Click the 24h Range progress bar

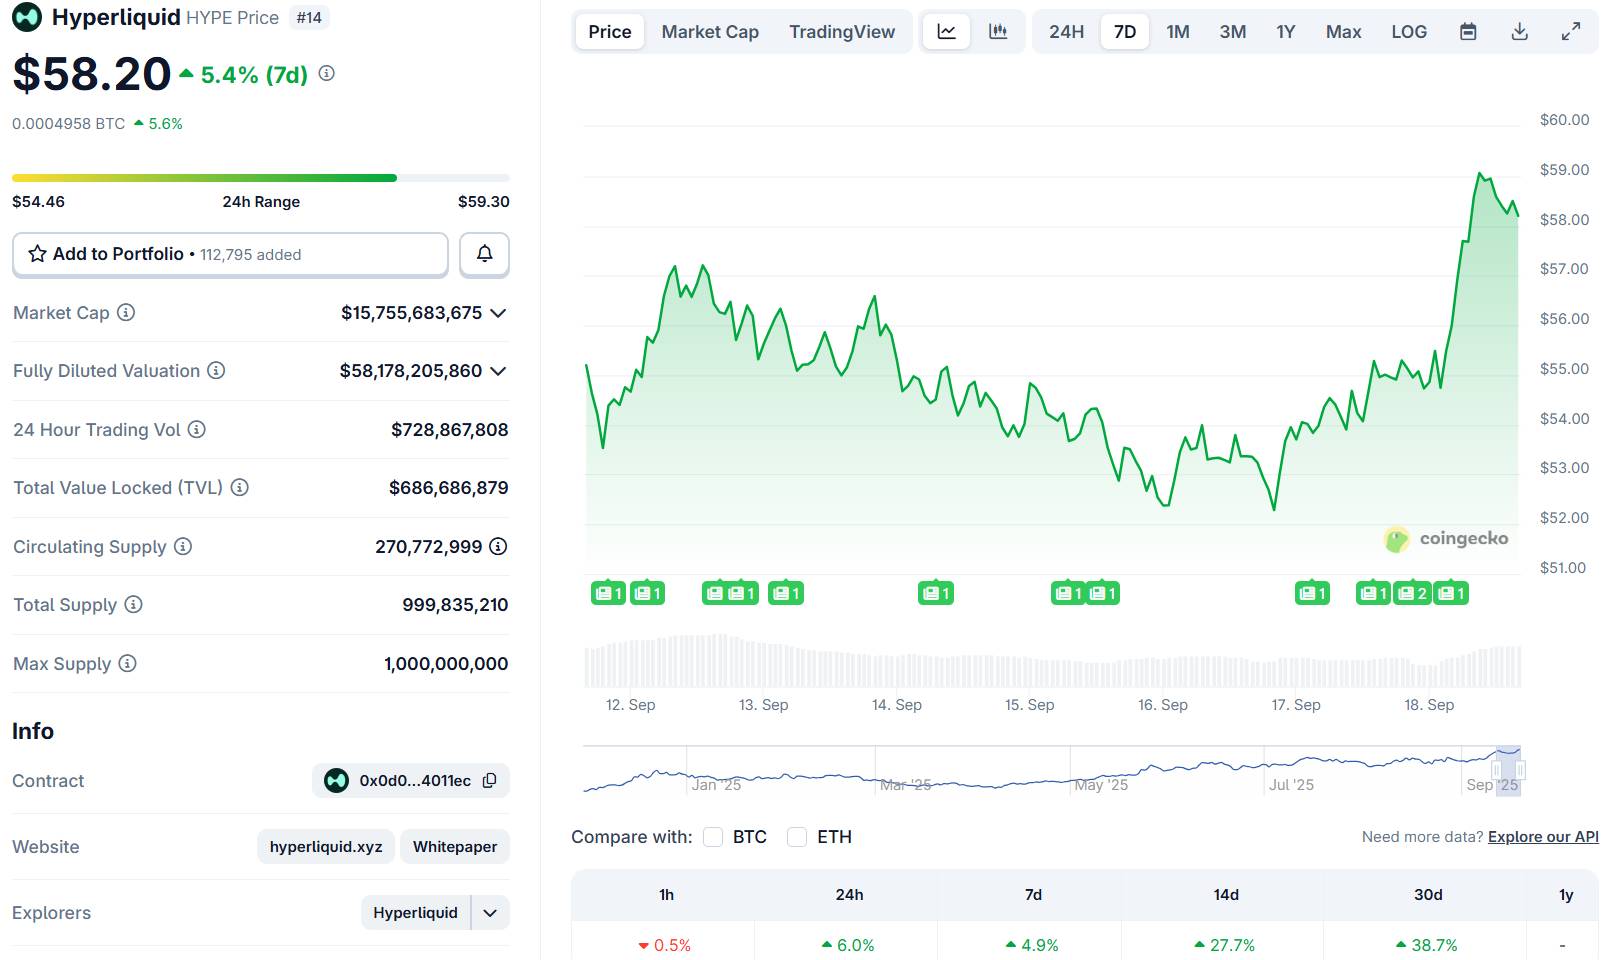[260, 178]
